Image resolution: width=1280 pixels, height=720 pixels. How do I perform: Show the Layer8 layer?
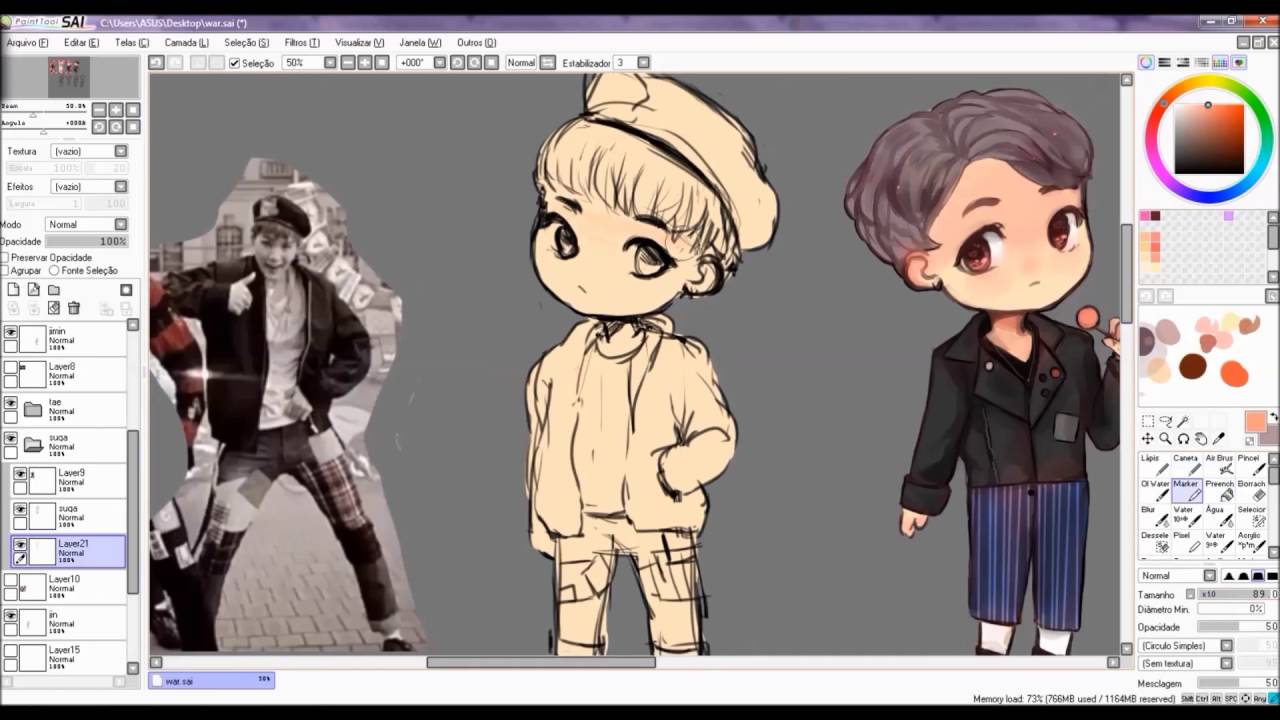[x=11, y=369]
